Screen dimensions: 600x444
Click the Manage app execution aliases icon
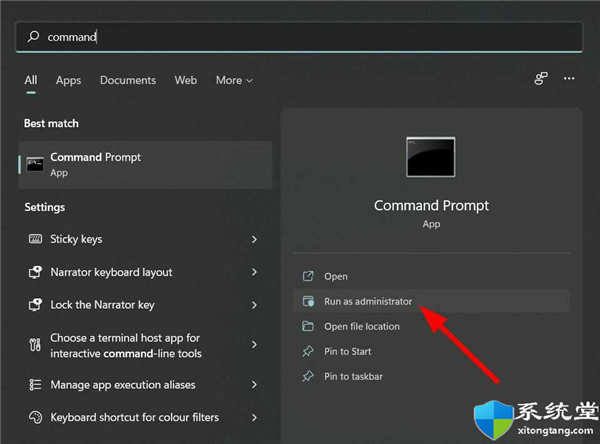(35, 384)
